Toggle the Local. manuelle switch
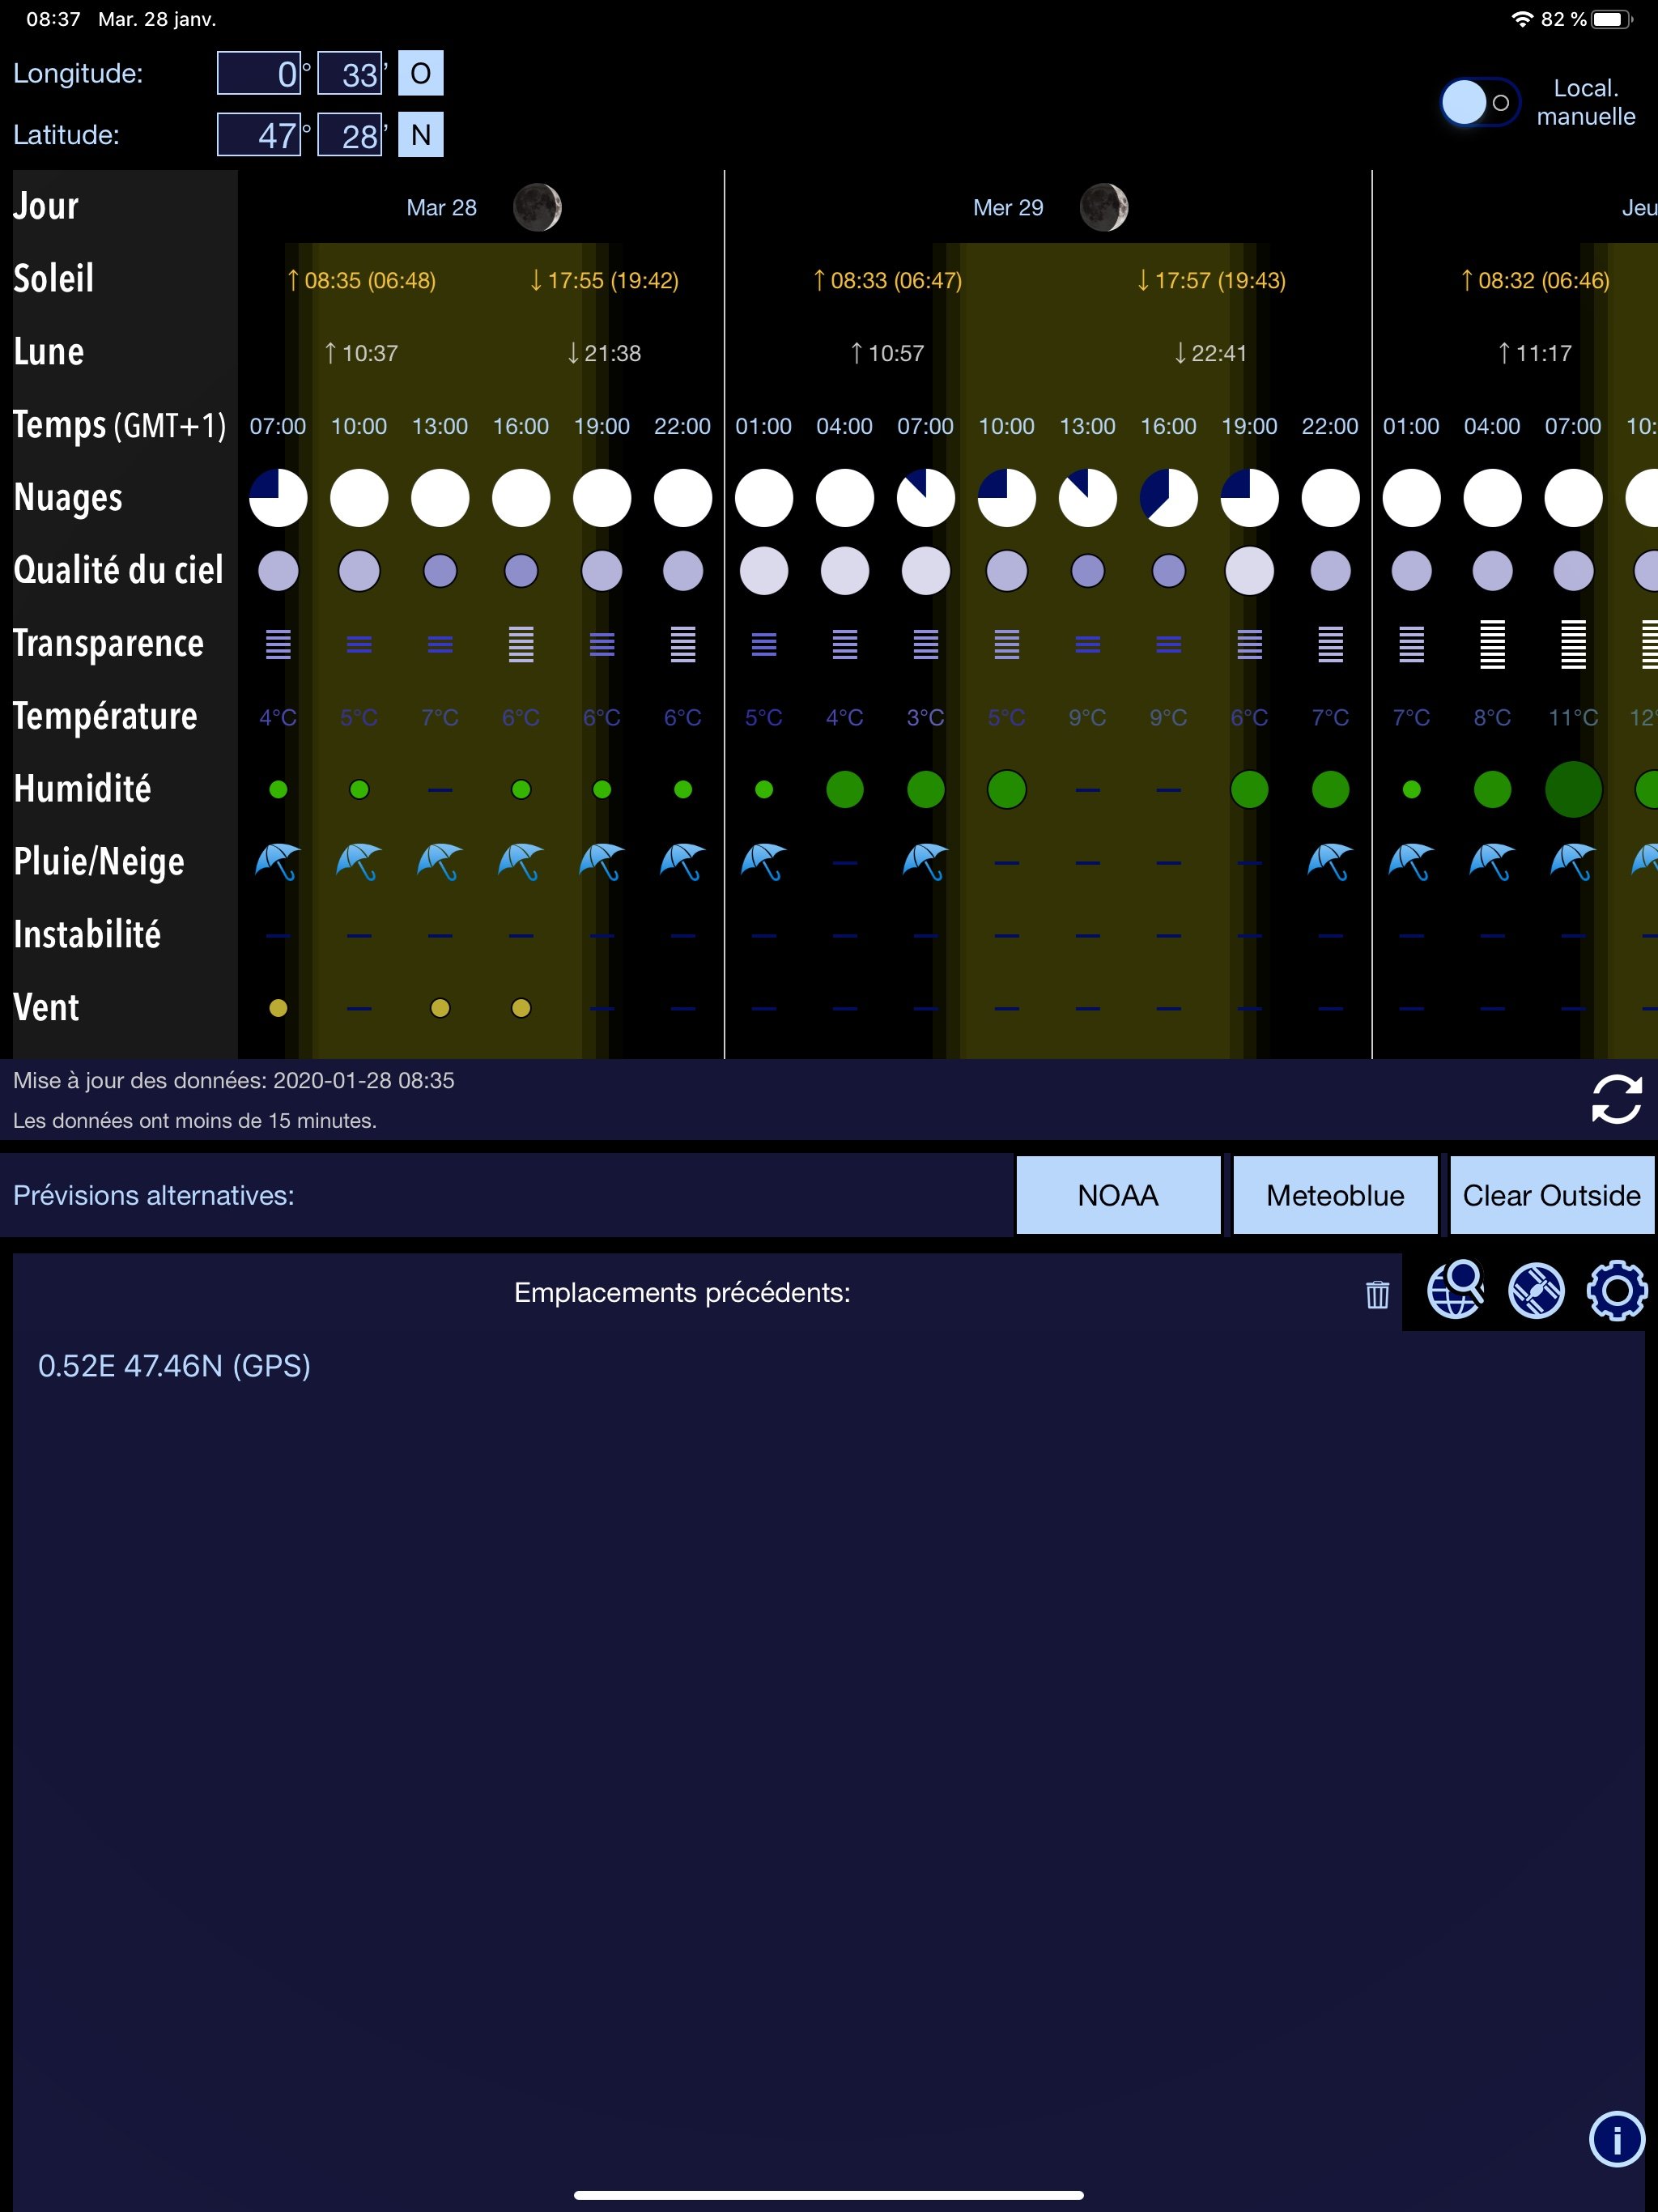The image size is (1658, 2212). tap(1479, 102)
